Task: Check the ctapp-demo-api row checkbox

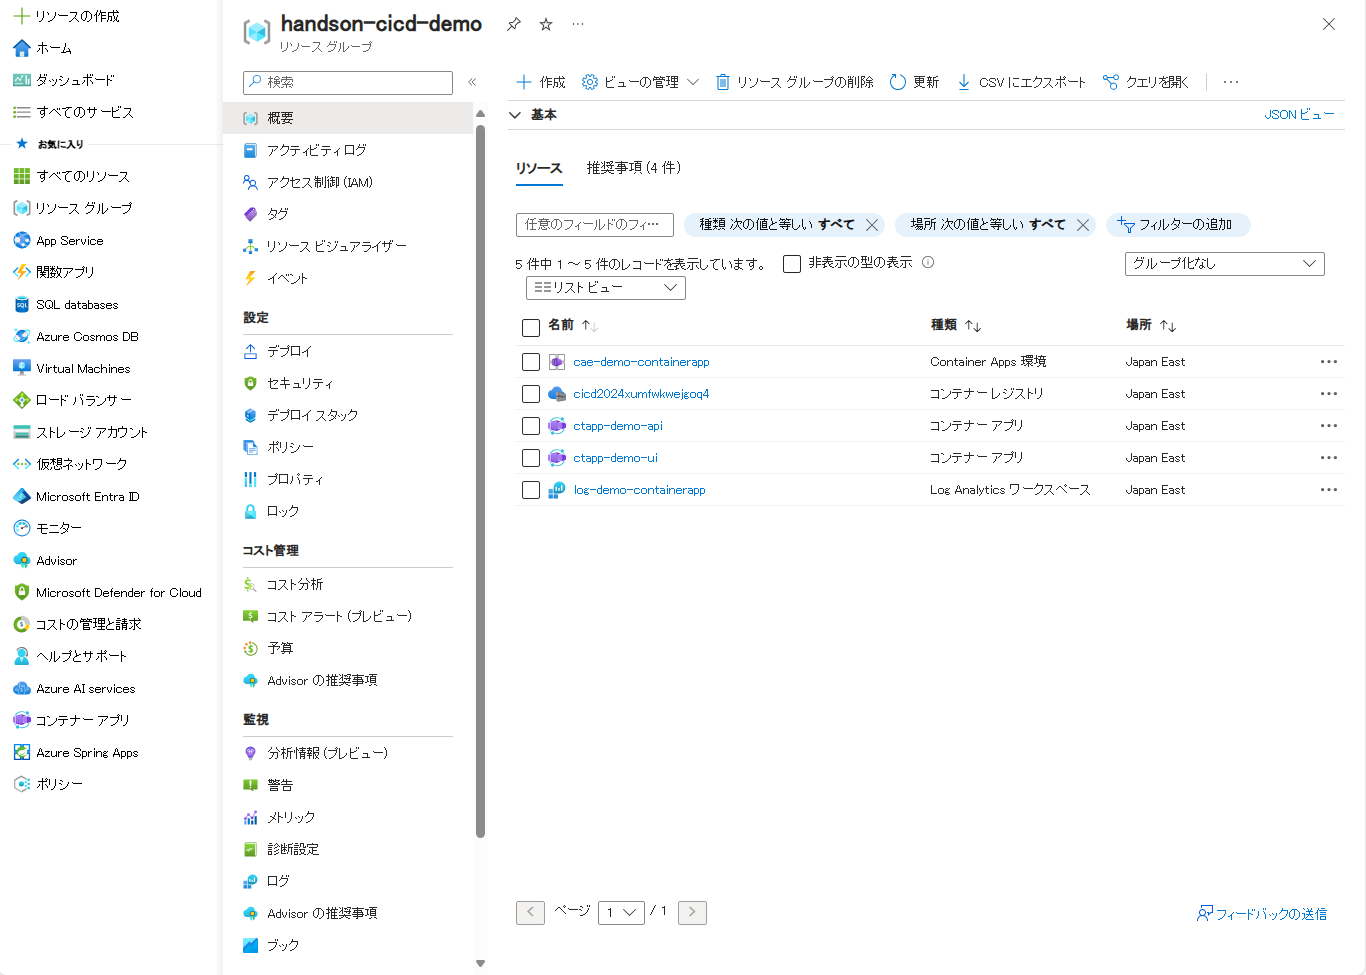Action: 531,426
